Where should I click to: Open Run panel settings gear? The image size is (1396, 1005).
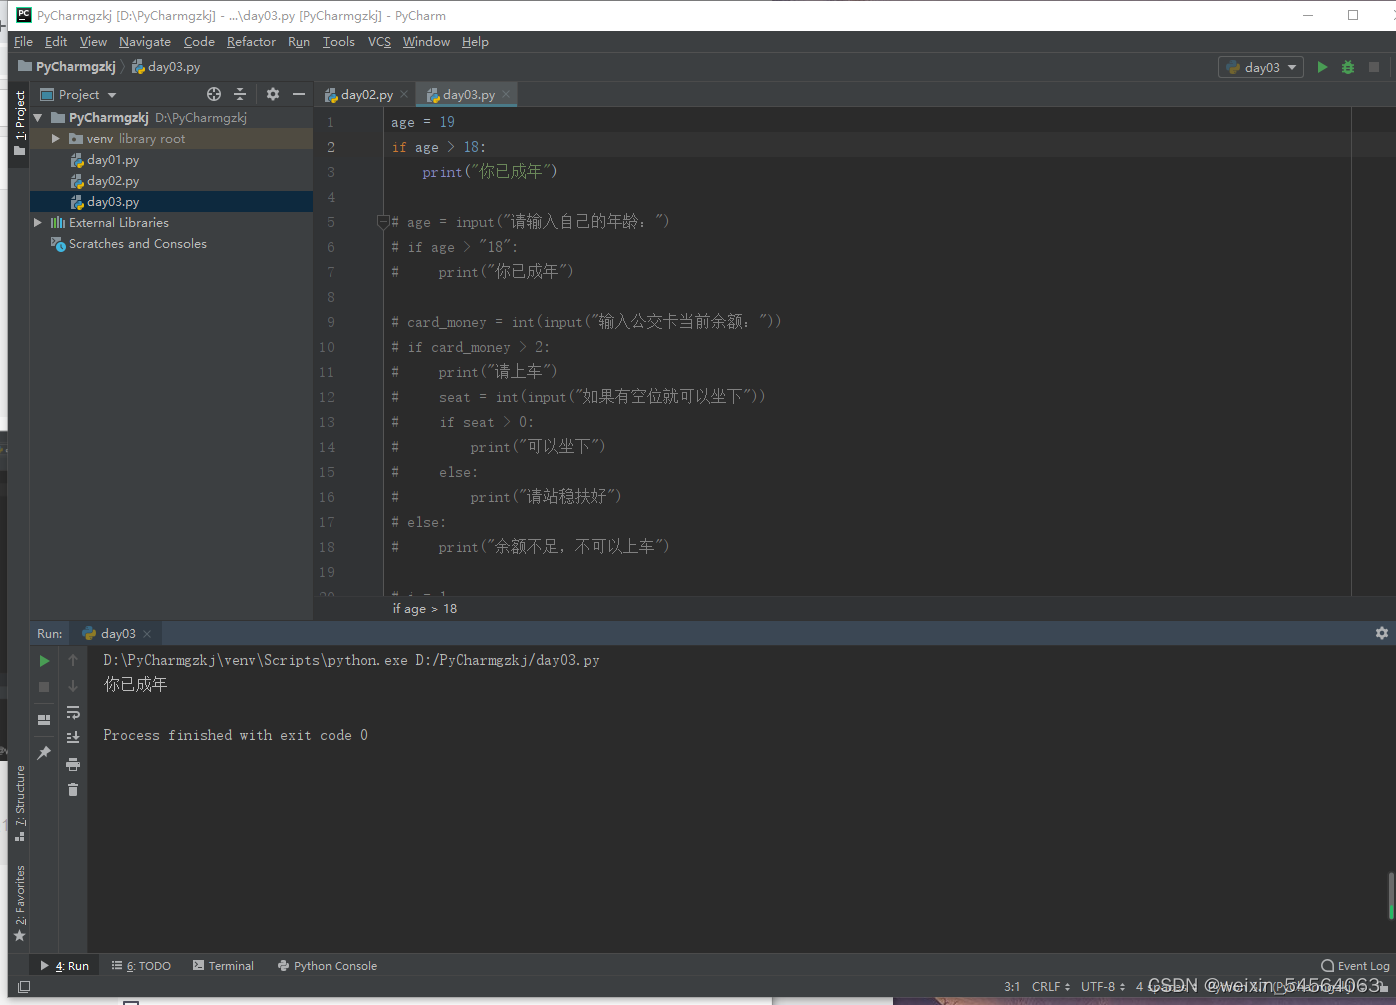1382,633
